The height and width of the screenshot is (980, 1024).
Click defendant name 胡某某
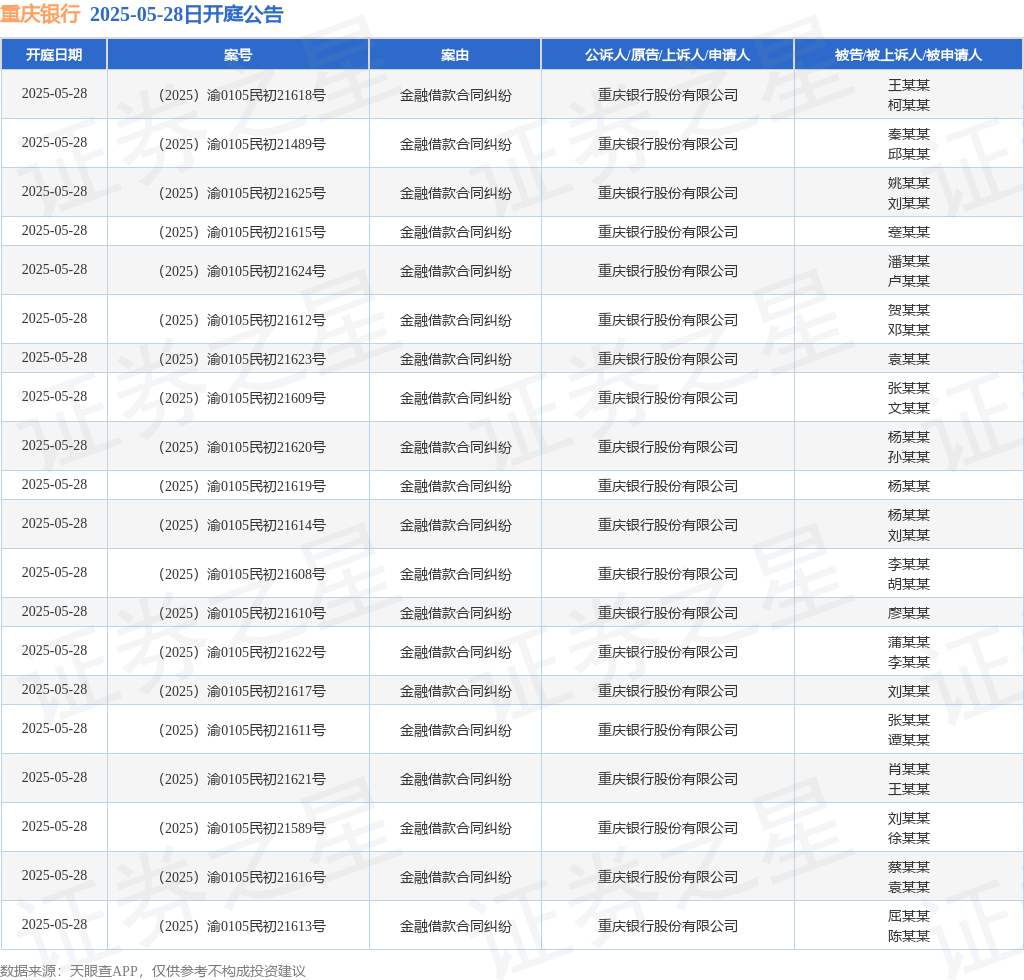(908, 584)
